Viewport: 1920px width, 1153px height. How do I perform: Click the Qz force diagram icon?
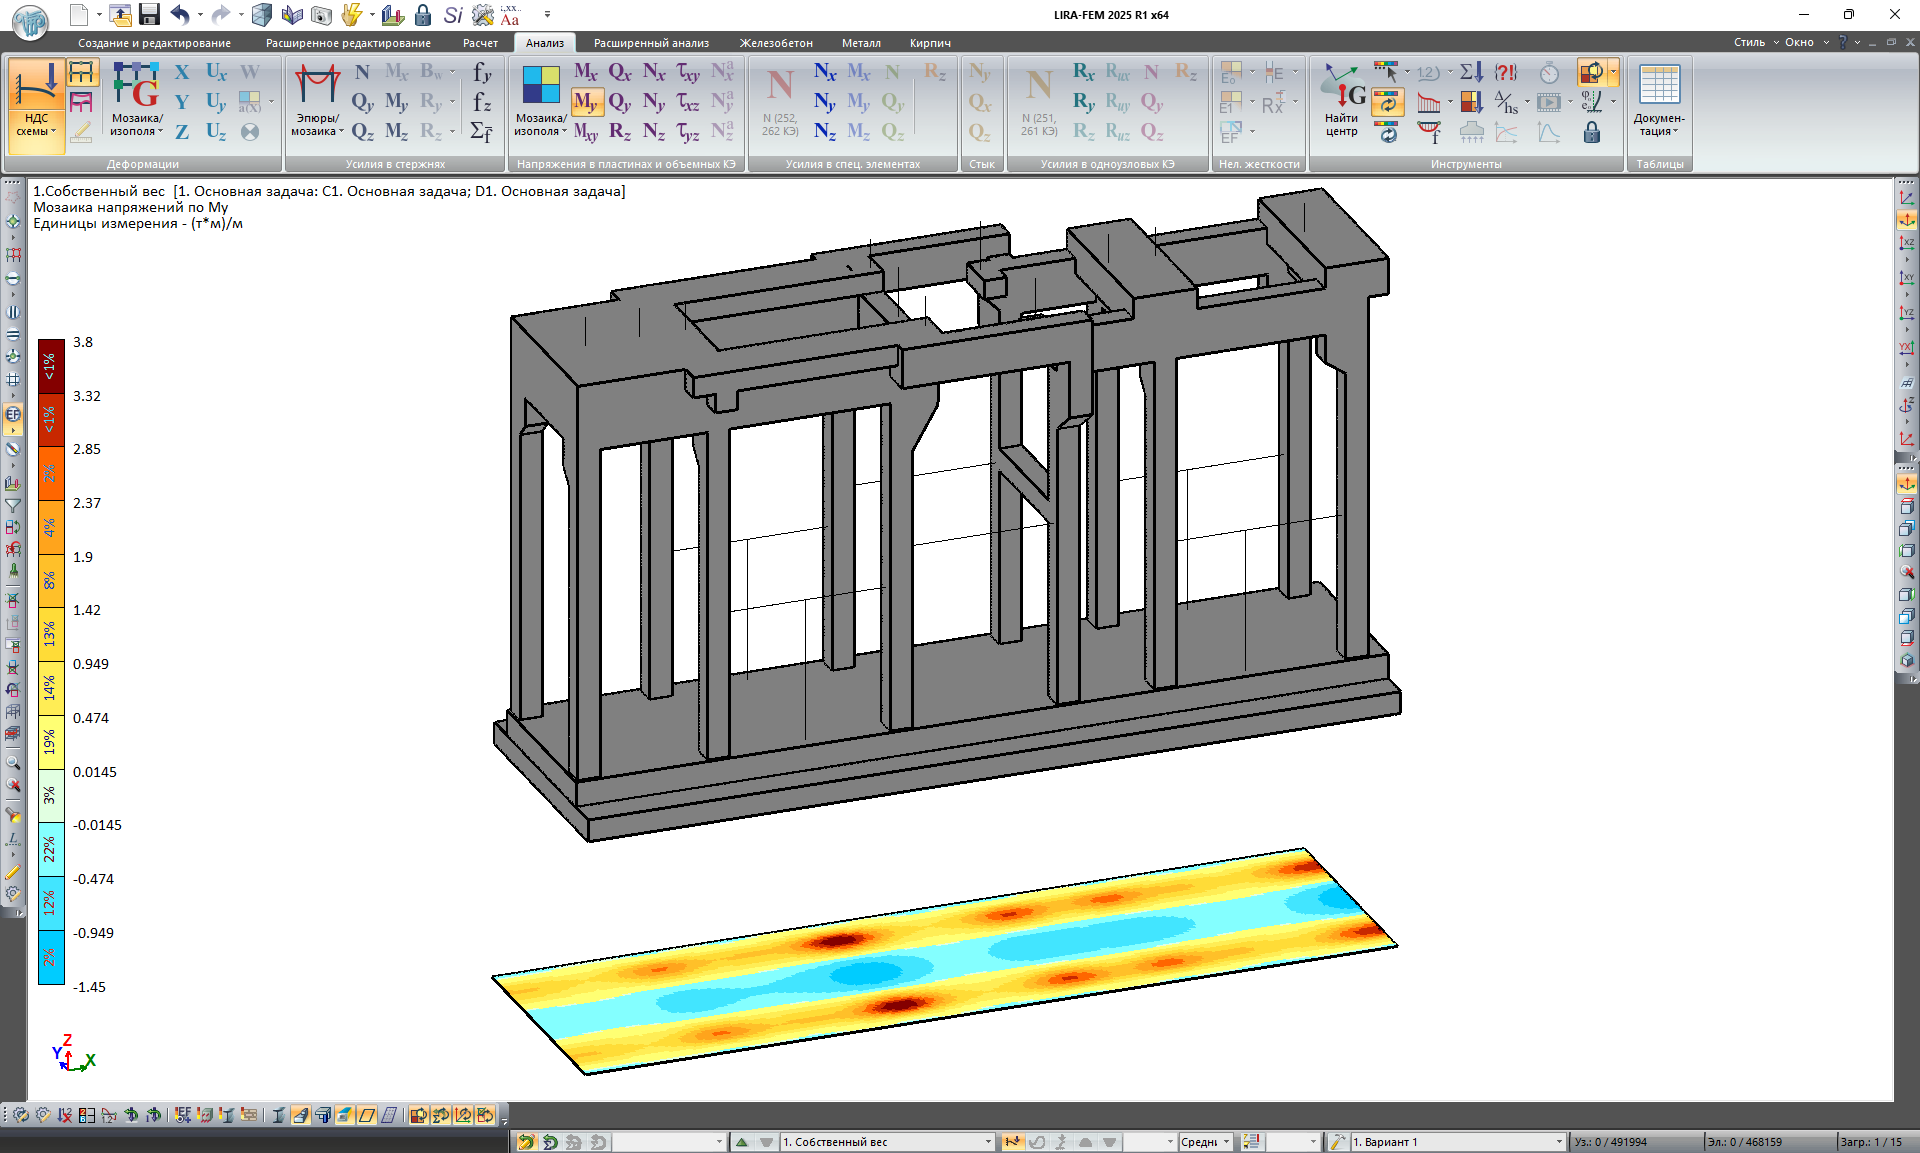click(x=362, y=132)
